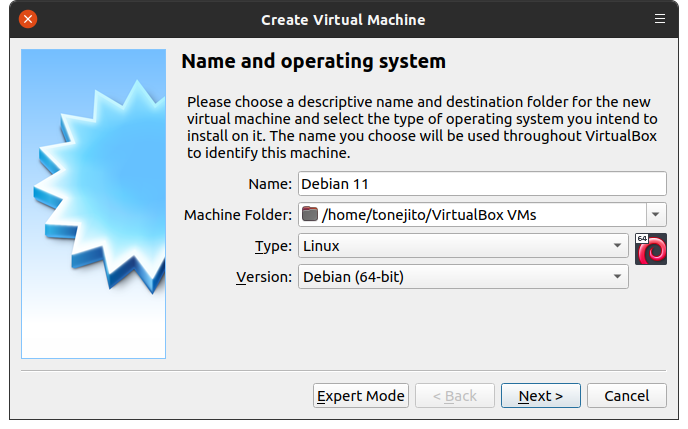Screen dimensions: 688x429
Task: Expand the Machine Folder dropdown arrow
Action: (x=656, y=214)
